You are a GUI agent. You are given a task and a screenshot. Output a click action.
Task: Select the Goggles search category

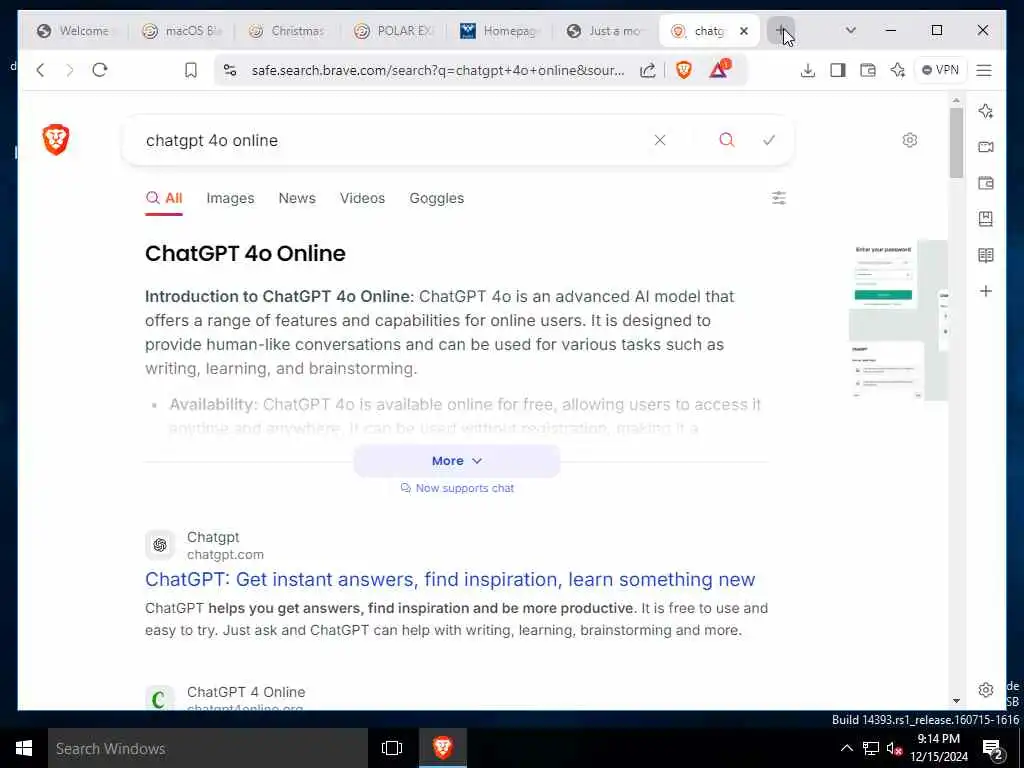click(437, 198)
